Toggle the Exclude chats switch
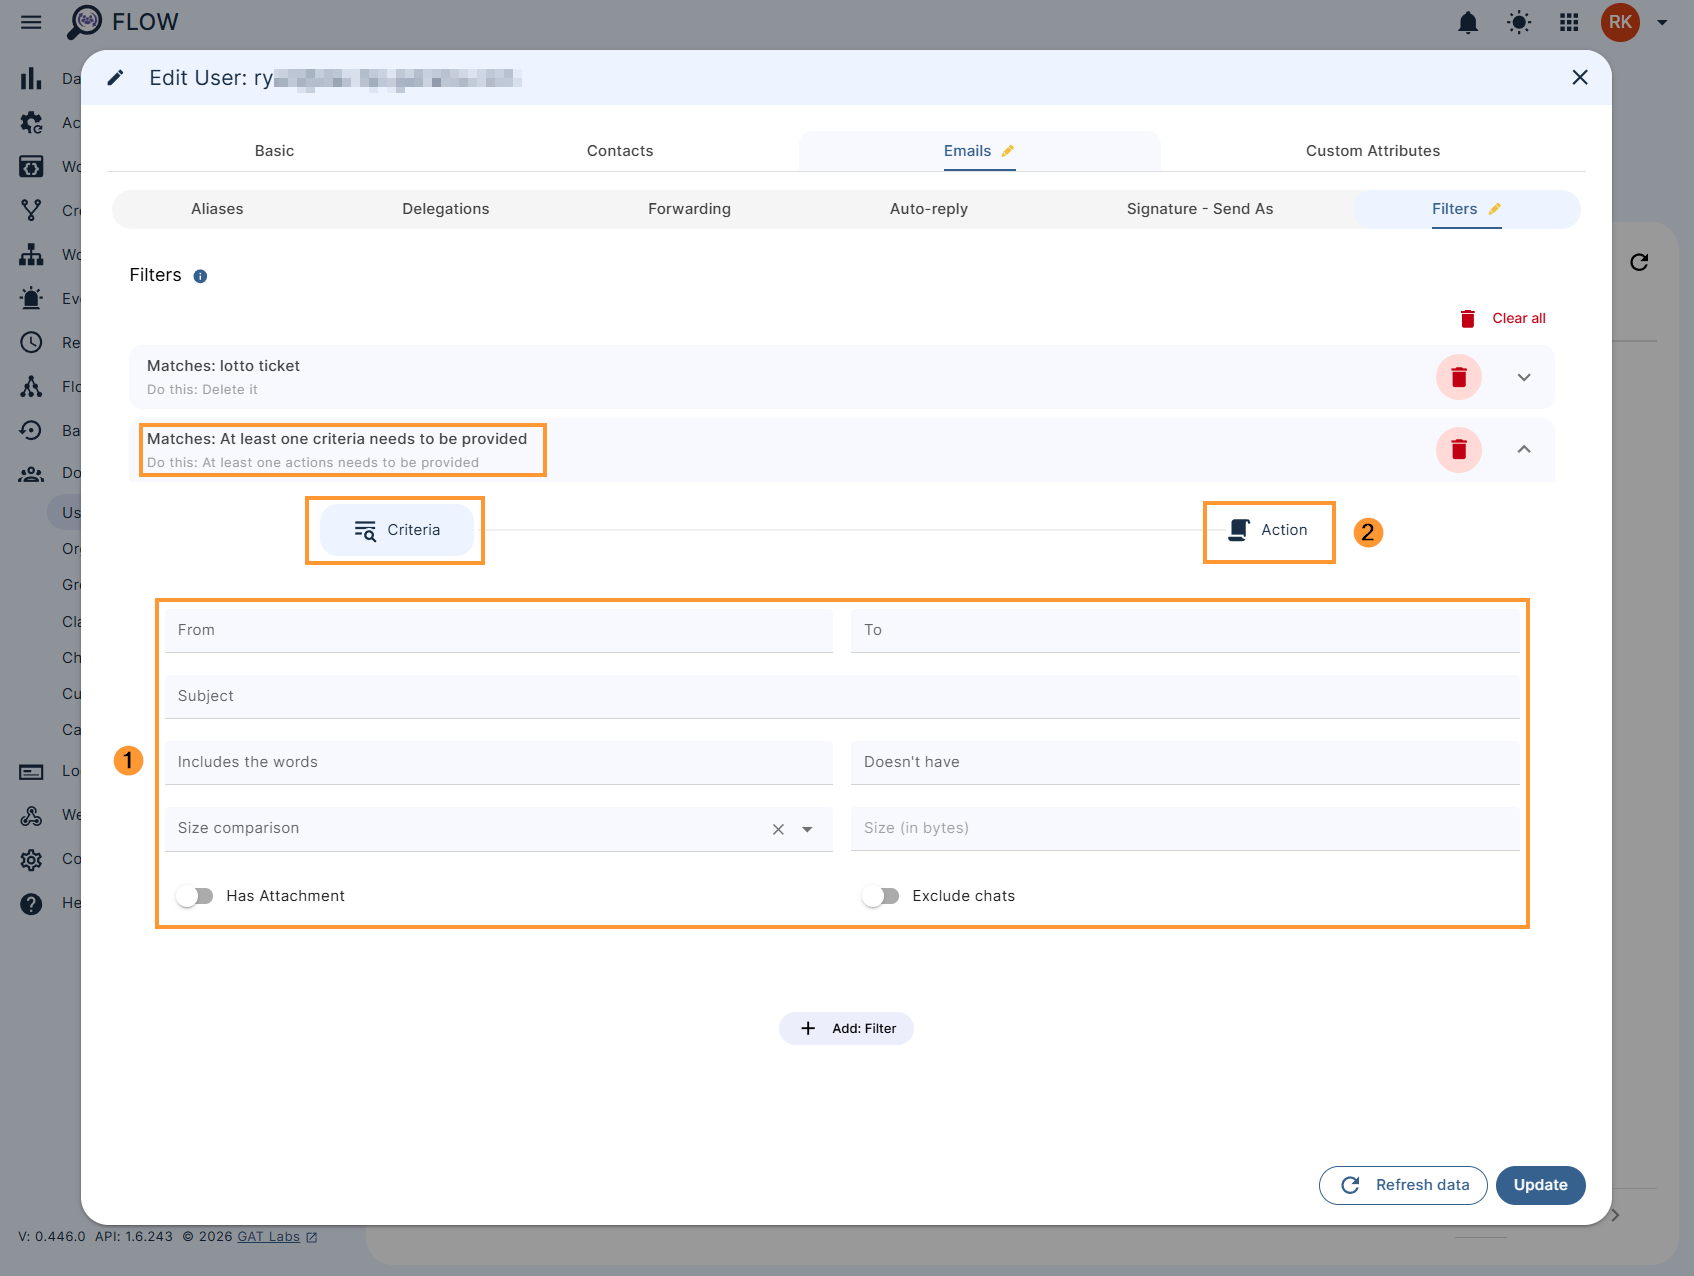The width and height of the screenshot is (1694, 1276). click(x=881, y=896)
